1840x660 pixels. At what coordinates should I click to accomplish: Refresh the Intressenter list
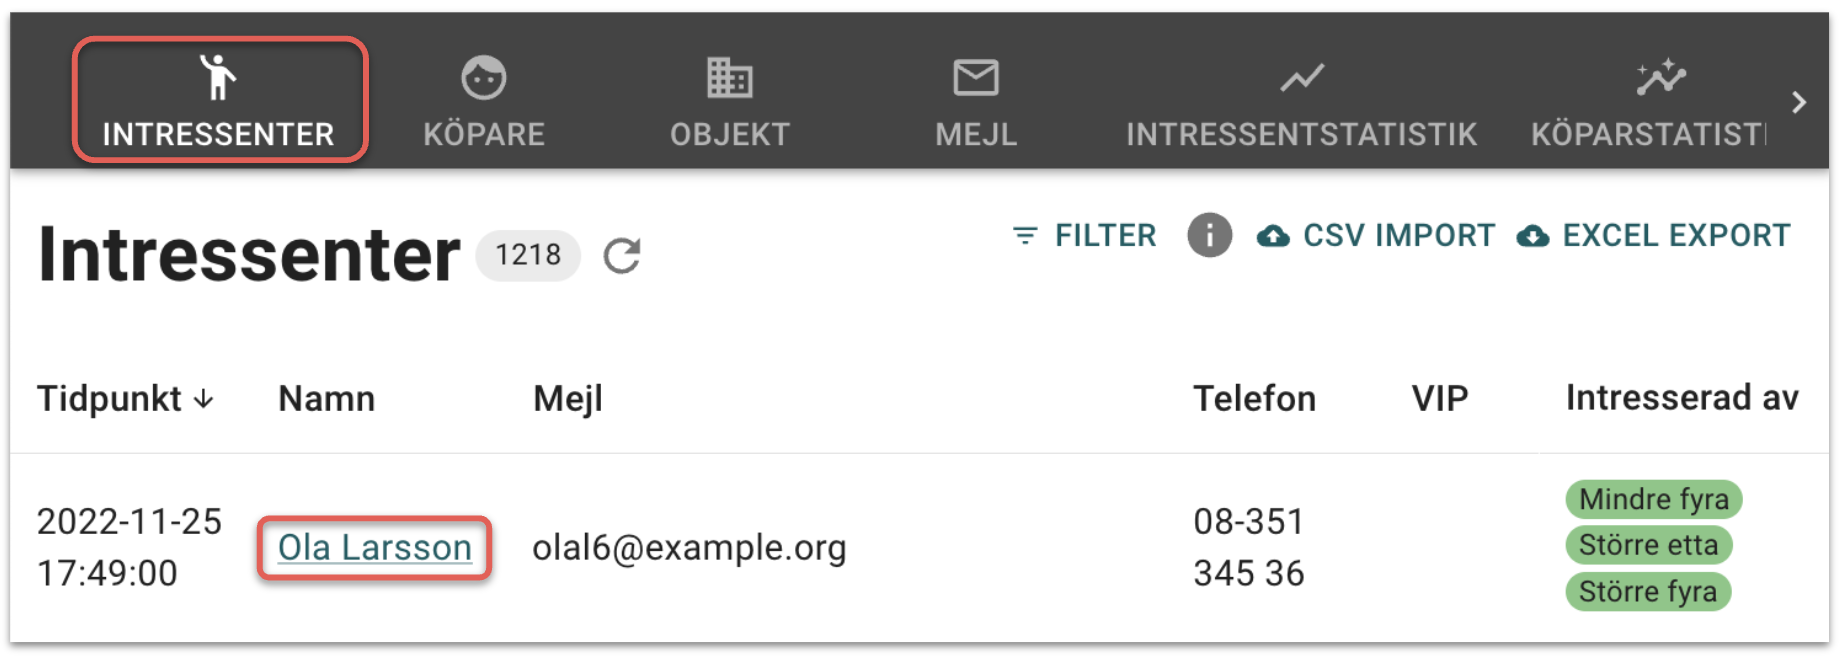tap(622, 256)
